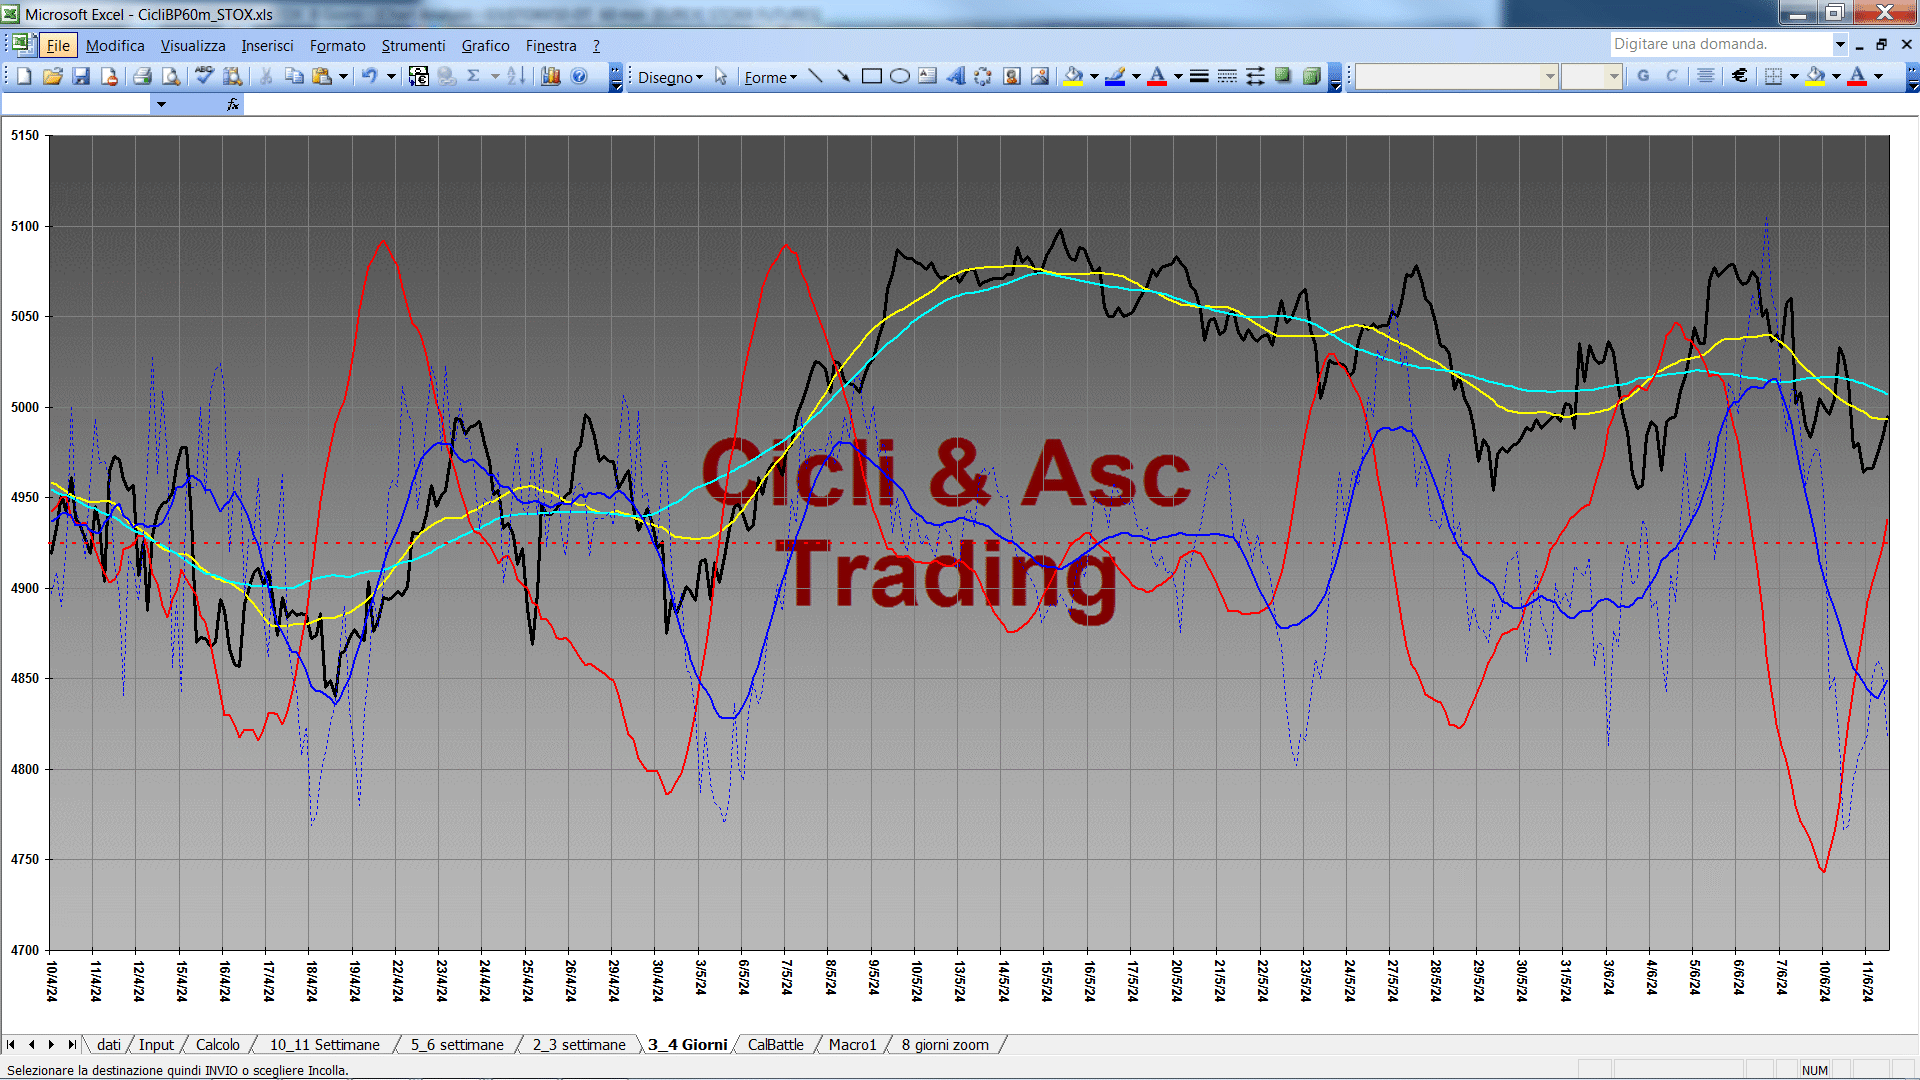Image resolution: width=1920 pixels, height=1080 pixels.
Task: Pick the yellow drawing Fill Color
Action: (x=1073, y=76)
